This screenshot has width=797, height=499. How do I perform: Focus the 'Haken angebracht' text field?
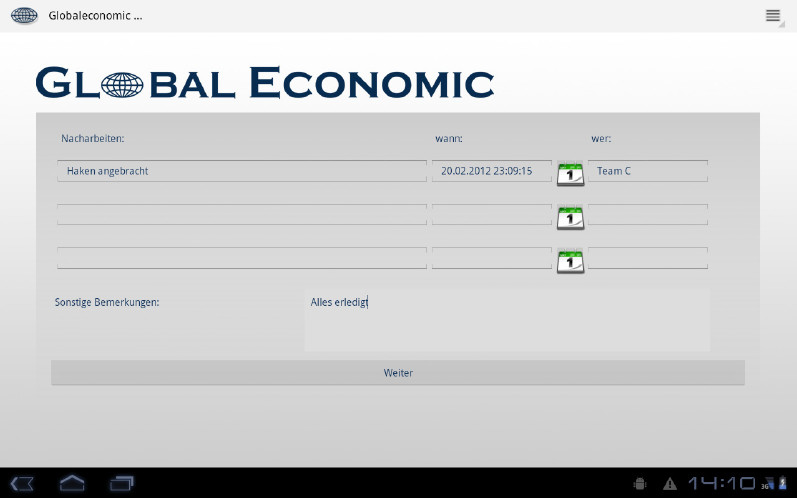pos(242,171)
